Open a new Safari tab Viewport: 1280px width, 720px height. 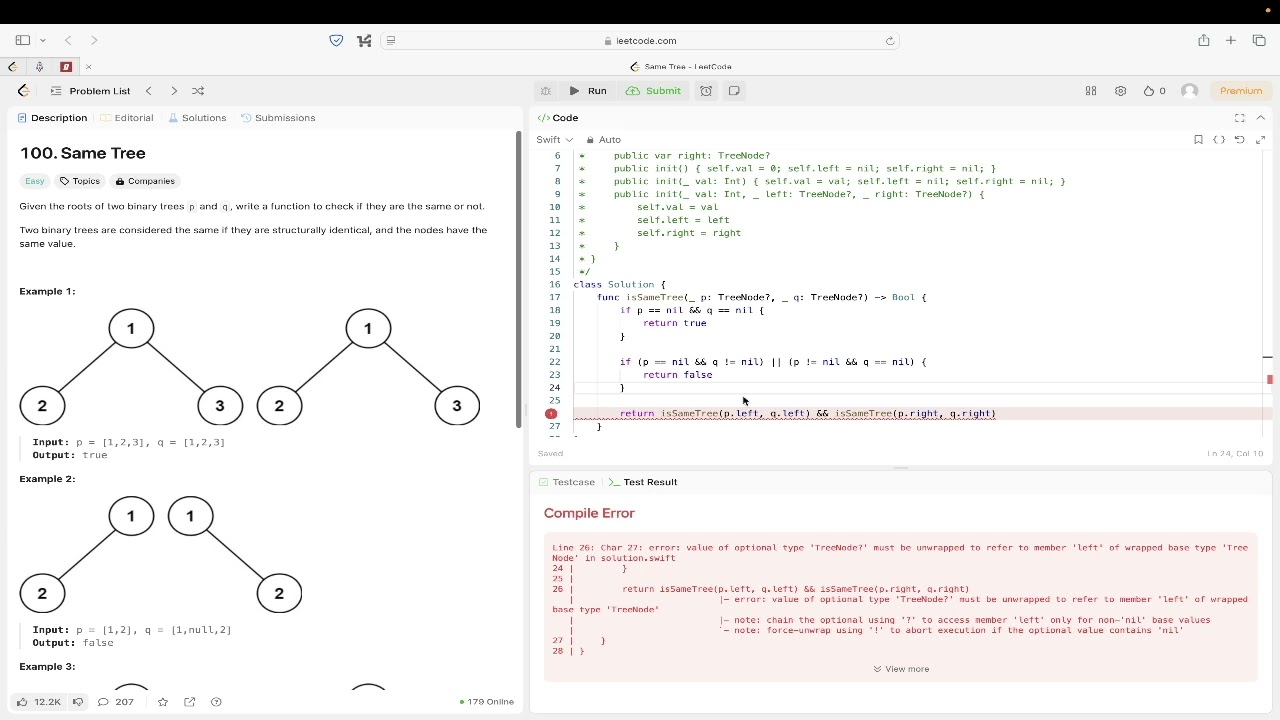[x=1231, y=41]
